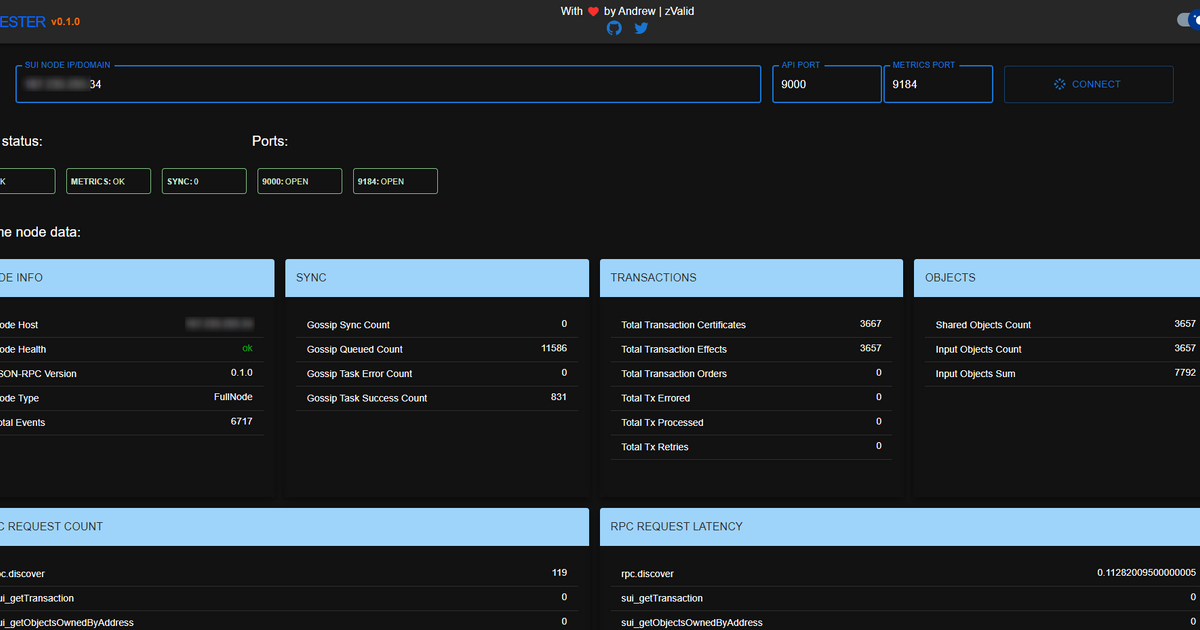Click the total events value 6717
The image size is (1200, 630).
coord(241,421)
